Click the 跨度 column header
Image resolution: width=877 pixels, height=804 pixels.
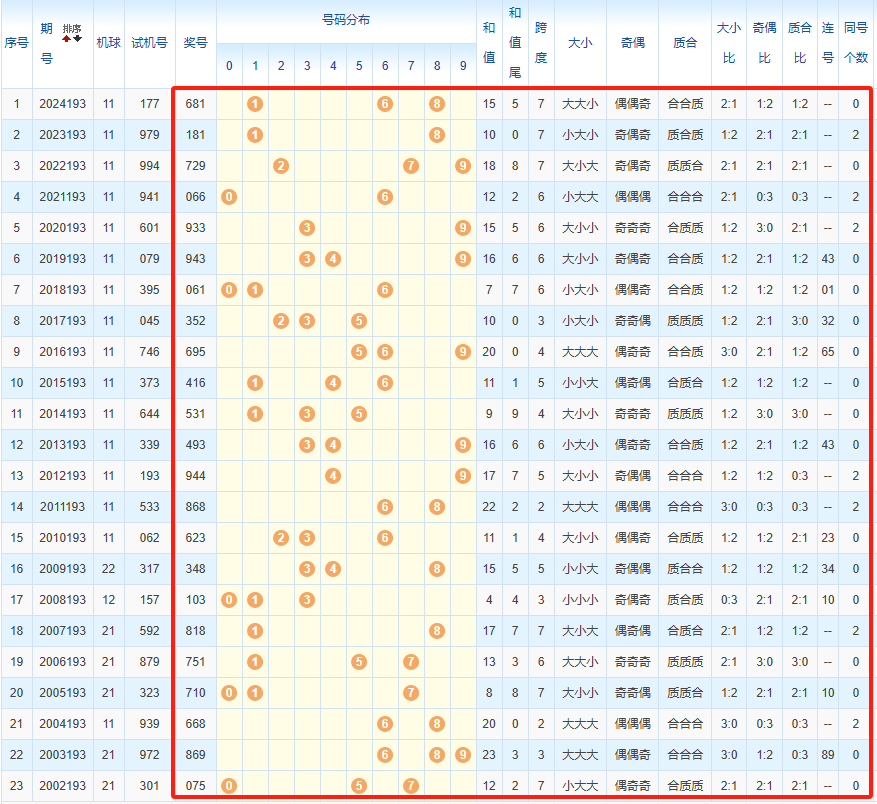click(540, 43)
